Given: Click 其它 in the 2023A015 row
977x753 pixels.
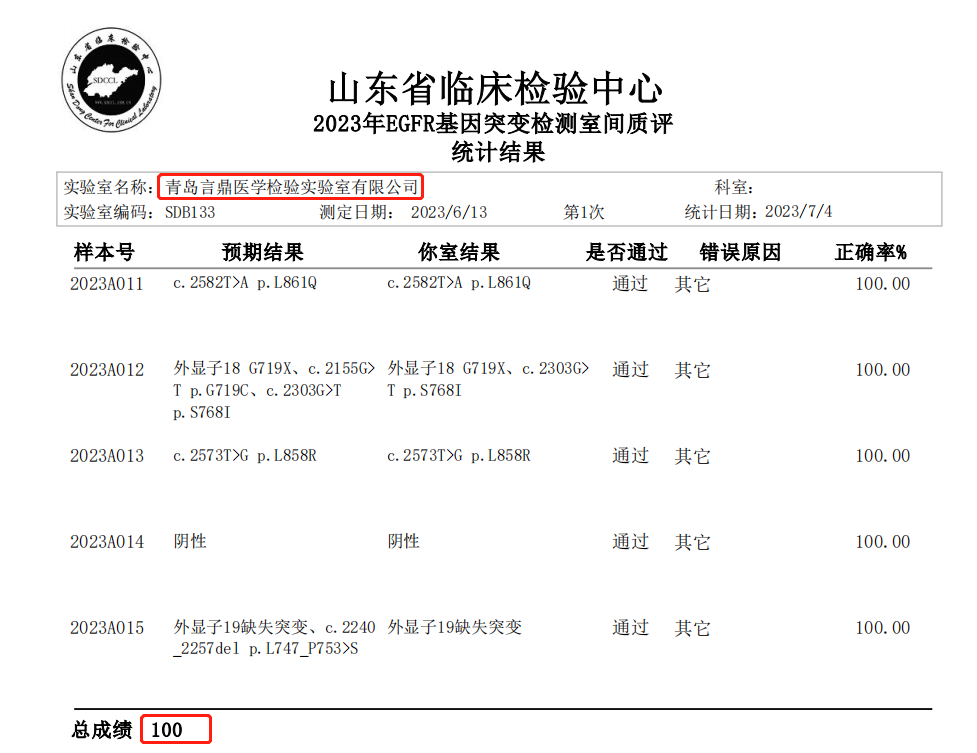Looking at the screenshot, I should tap(692, 628).
